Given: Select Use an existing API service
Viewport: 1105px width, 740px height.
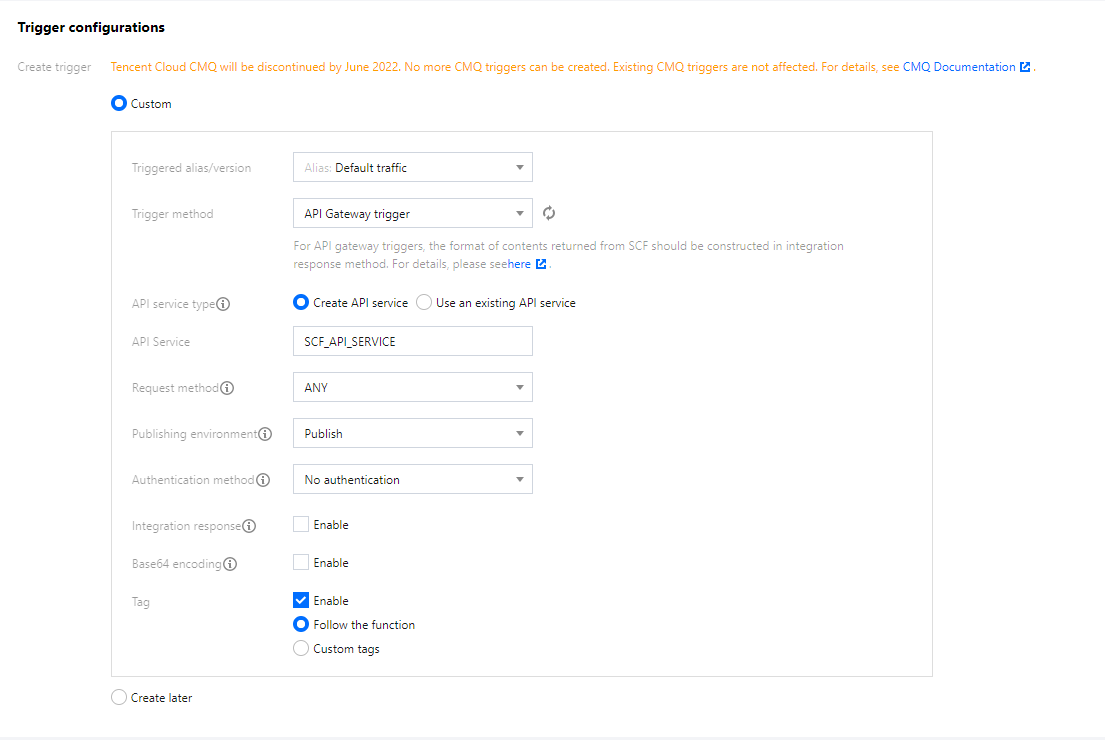Looking at the screenshot, I should coord(424,302).
